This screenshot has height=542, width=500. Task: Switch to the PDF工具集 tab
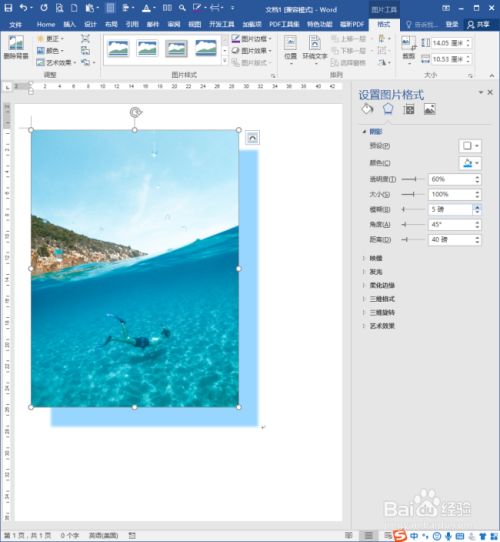(x=284, y=25)
